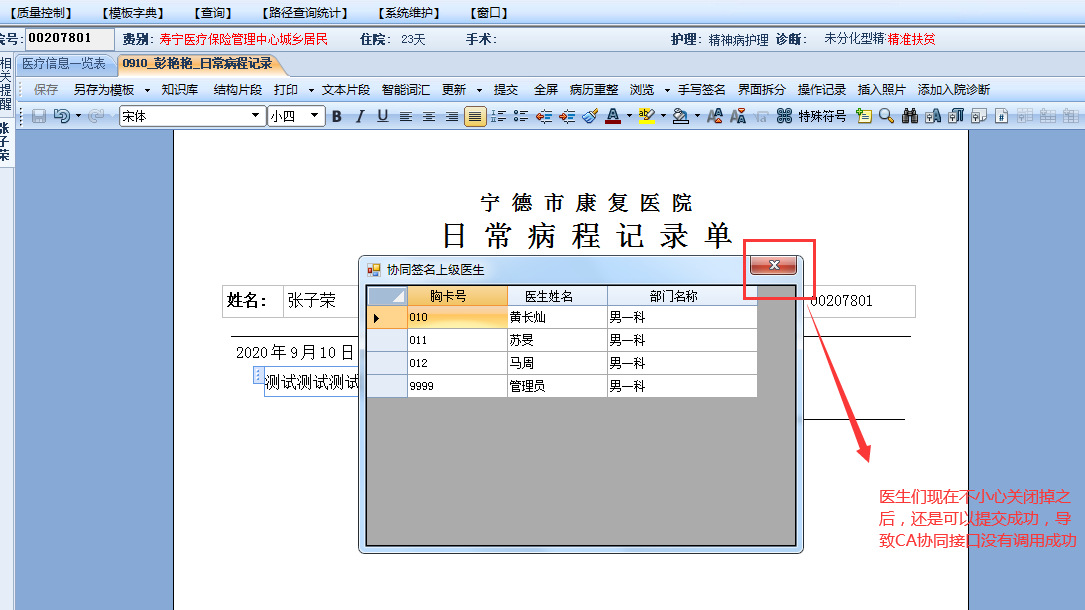This screenshot has width=1085, height=610.
Task: Open the 查询 menu
Action: [x=212, y=13]
